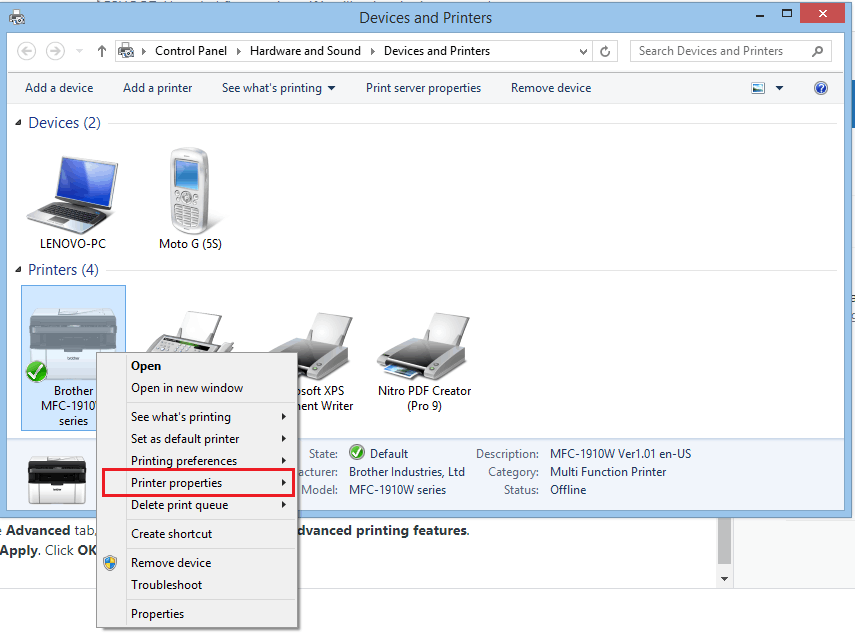Navigate to Control Panel breadcrumb
Image resolution: width=855 pixels, height=637 pixels.
(191, 51)
